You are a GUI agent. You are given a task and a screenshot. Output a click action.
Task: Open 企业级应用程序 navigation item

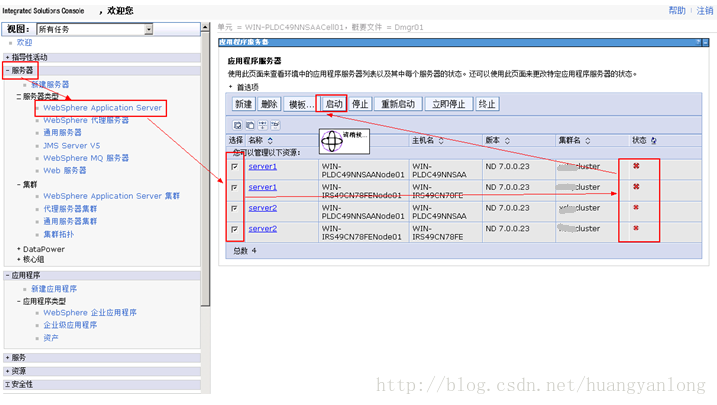pyautogui.click(x=70, y=325)
